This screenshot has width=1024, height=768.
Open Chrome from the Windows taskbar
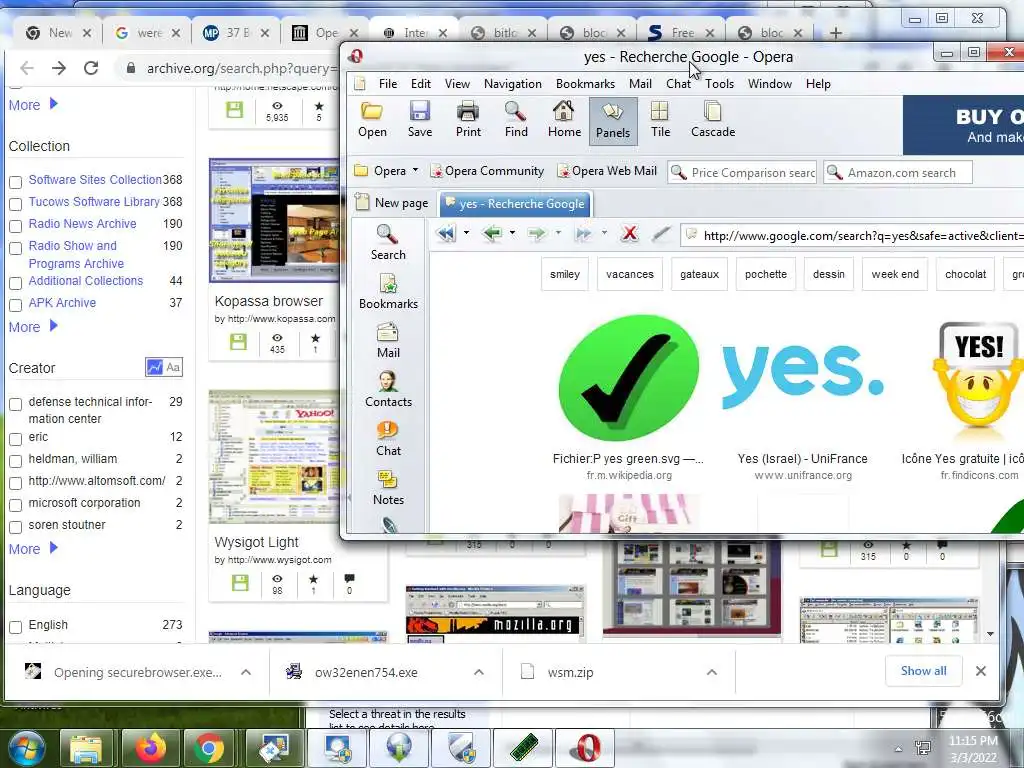pyautogui.click(x=208, y=748)
